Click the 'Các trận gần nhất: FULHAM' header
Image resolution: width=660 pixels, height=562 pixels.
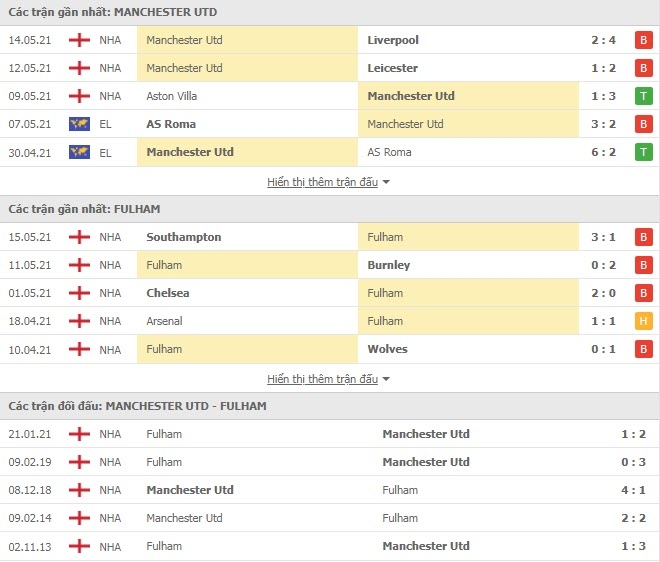pos(84,209)
